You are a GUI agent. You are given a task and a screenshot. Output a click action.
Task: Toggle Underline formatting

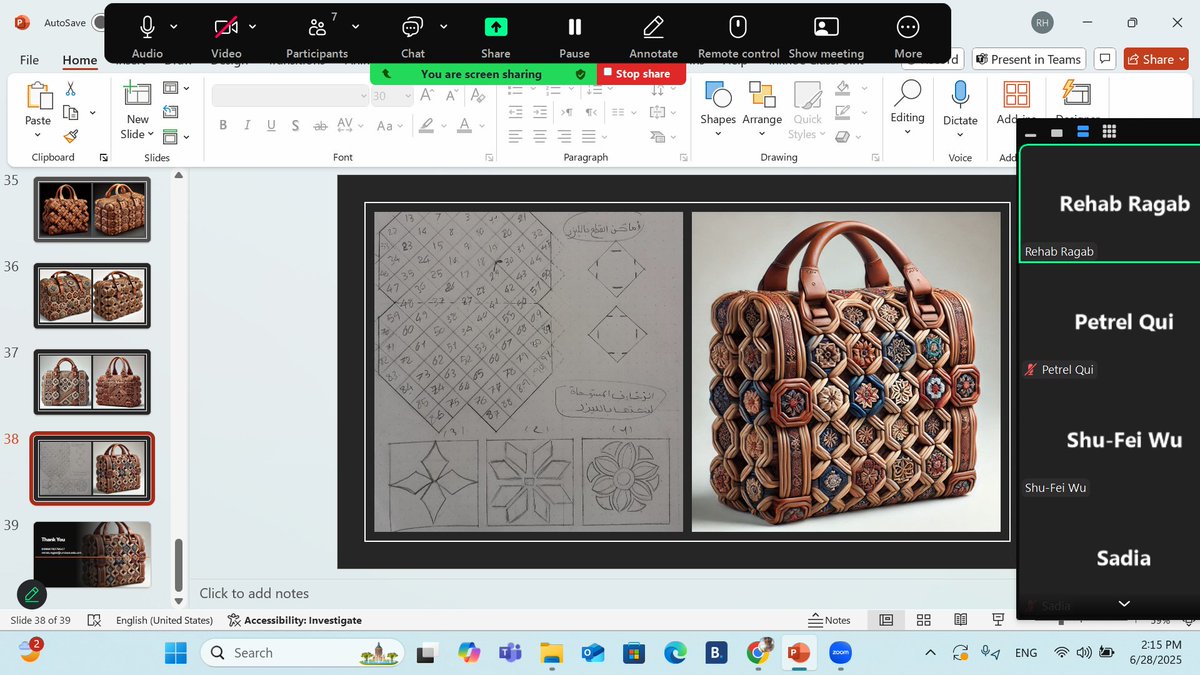271,125
